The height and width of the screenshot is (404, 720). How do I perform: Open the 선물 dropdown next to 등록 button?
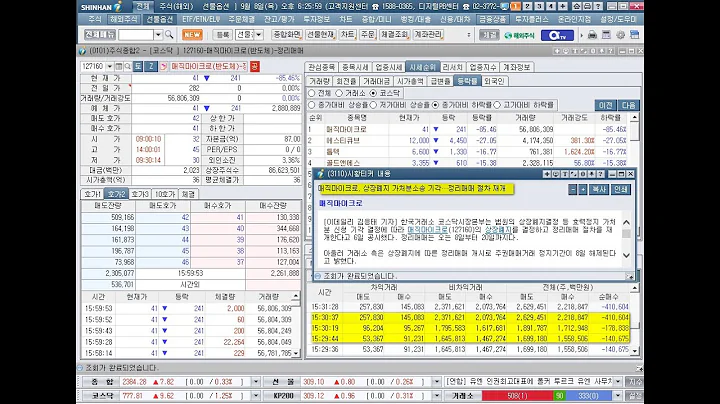(259, 35)
